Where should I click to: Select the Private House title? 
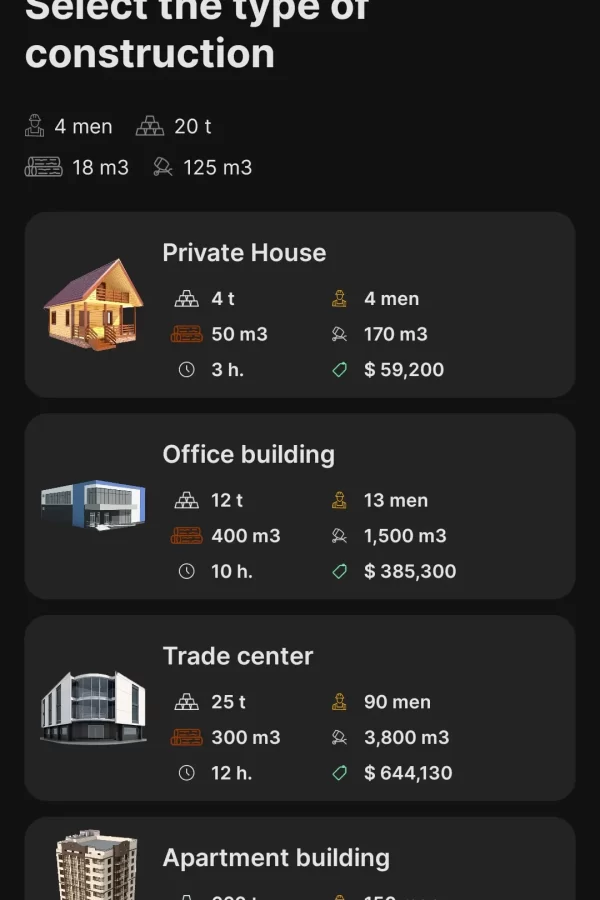[x=244, y=253]
